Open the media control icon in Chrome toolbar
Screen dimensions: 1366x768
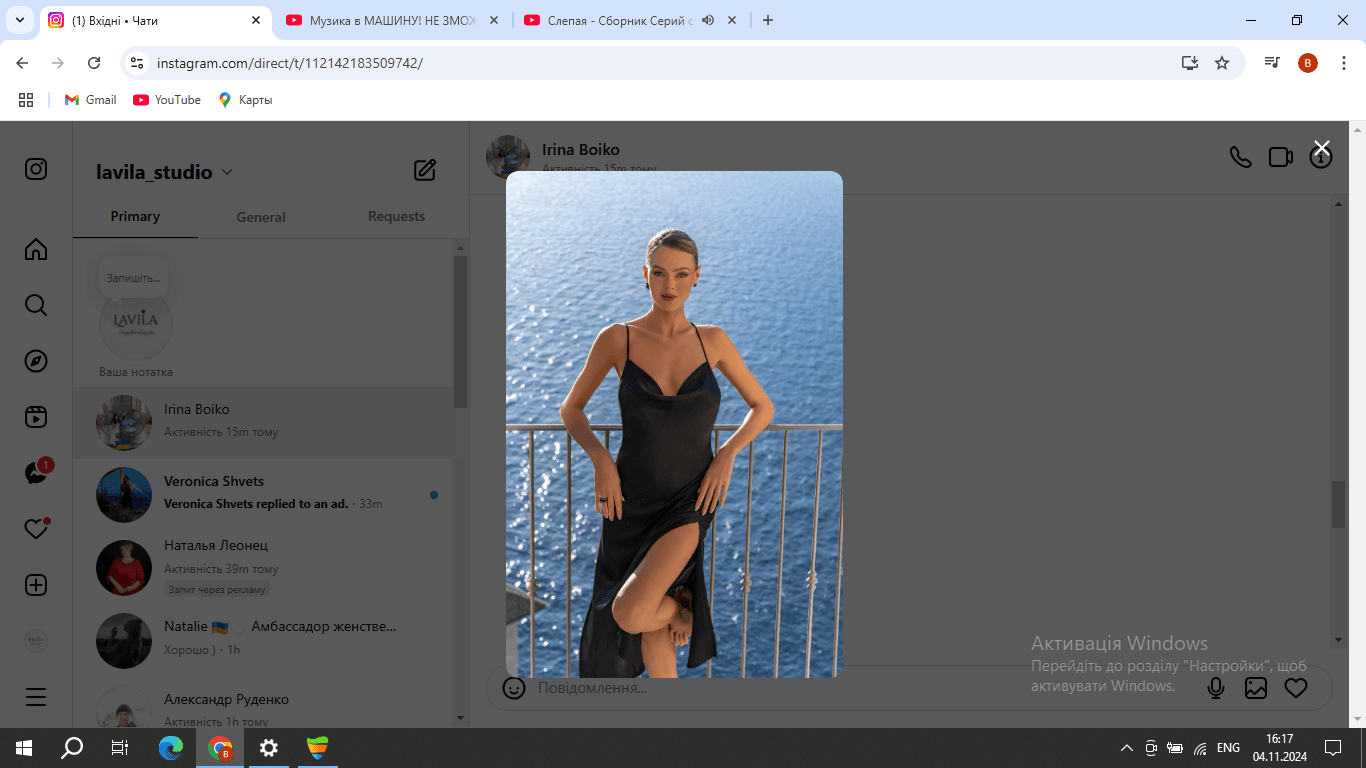(1272, 63)
